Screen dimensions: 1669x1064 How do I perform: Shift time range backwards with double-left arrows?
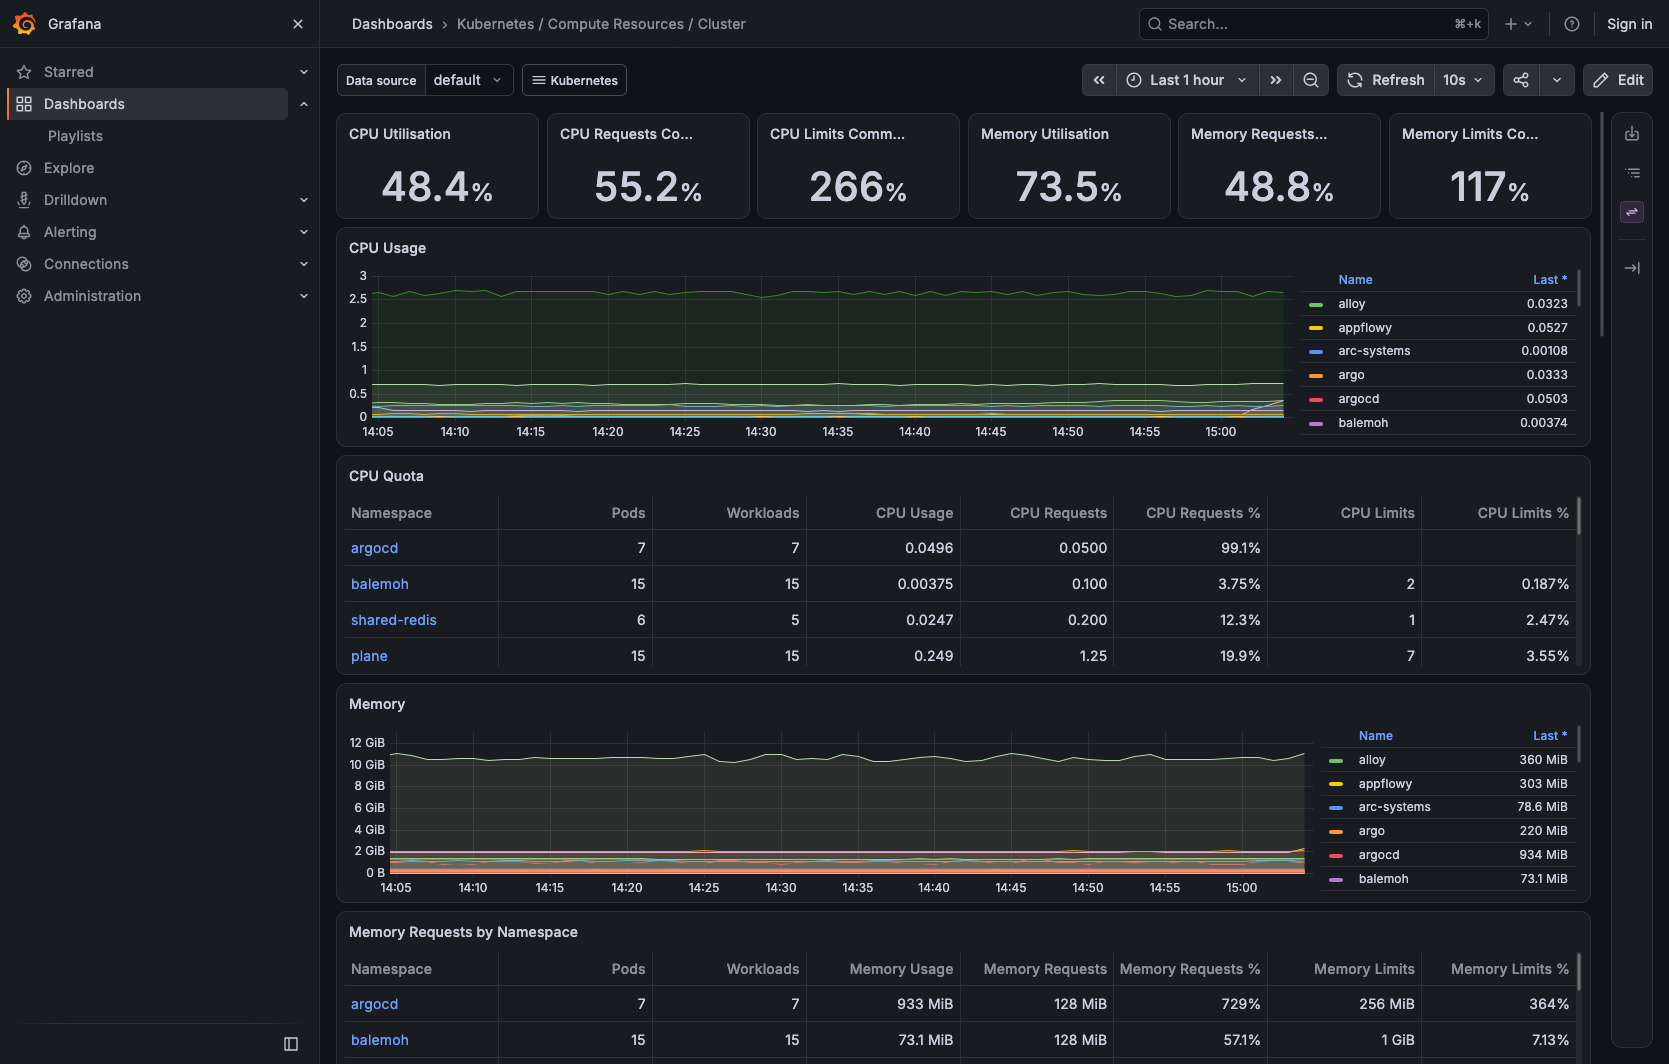coord(1099,80)
